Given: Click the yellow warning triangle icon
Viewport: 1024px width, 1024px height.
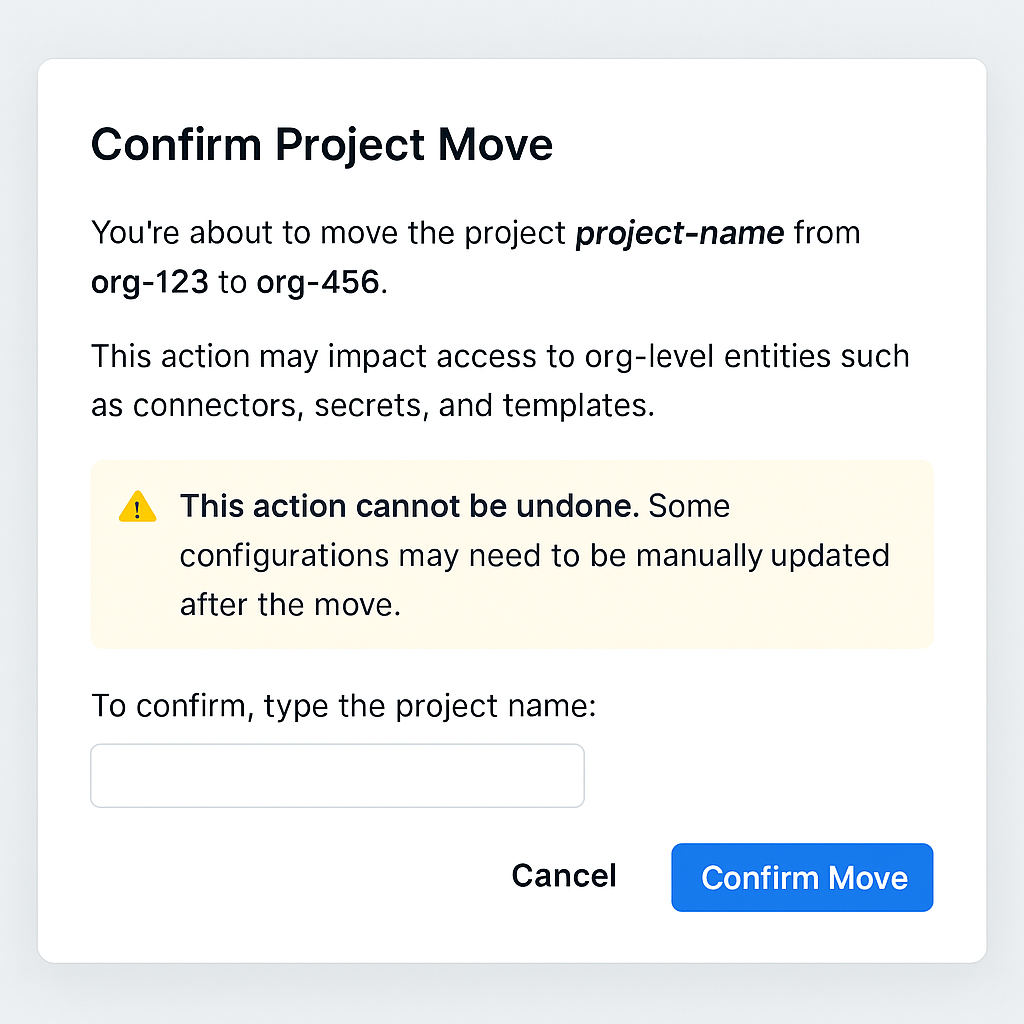Looking at the screenshot, I should [137, 507].
